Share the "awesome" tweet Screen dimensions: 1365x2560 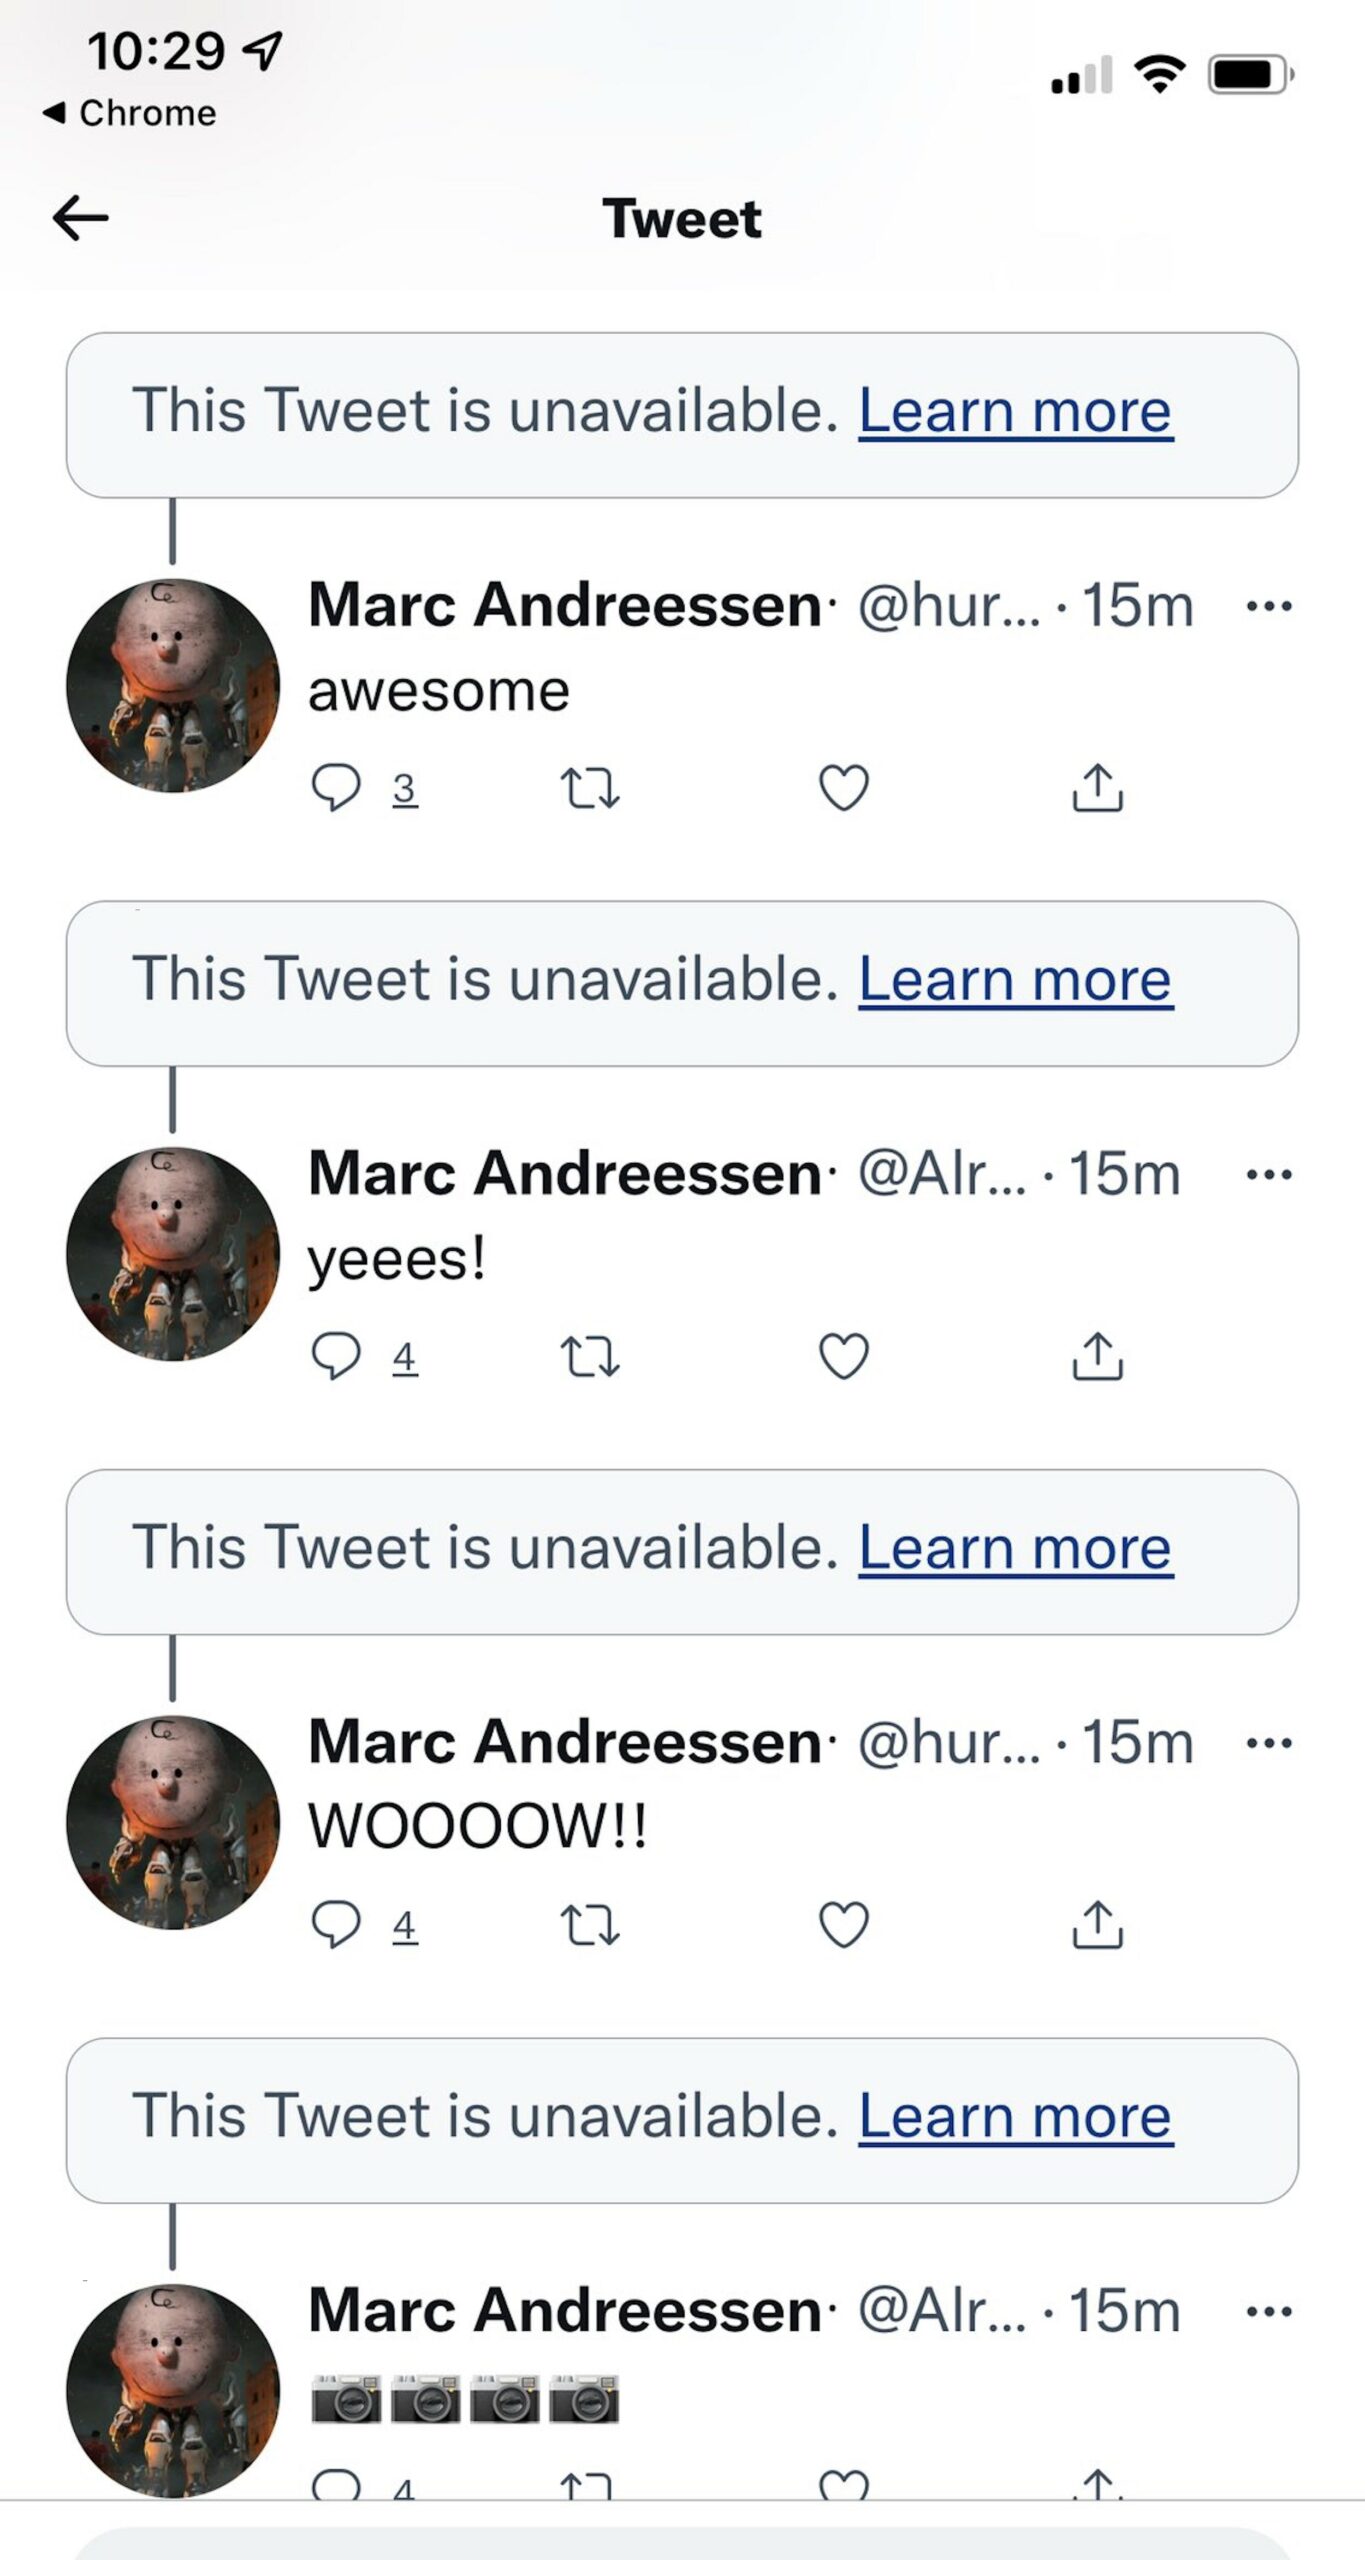tap(1097, 788)
